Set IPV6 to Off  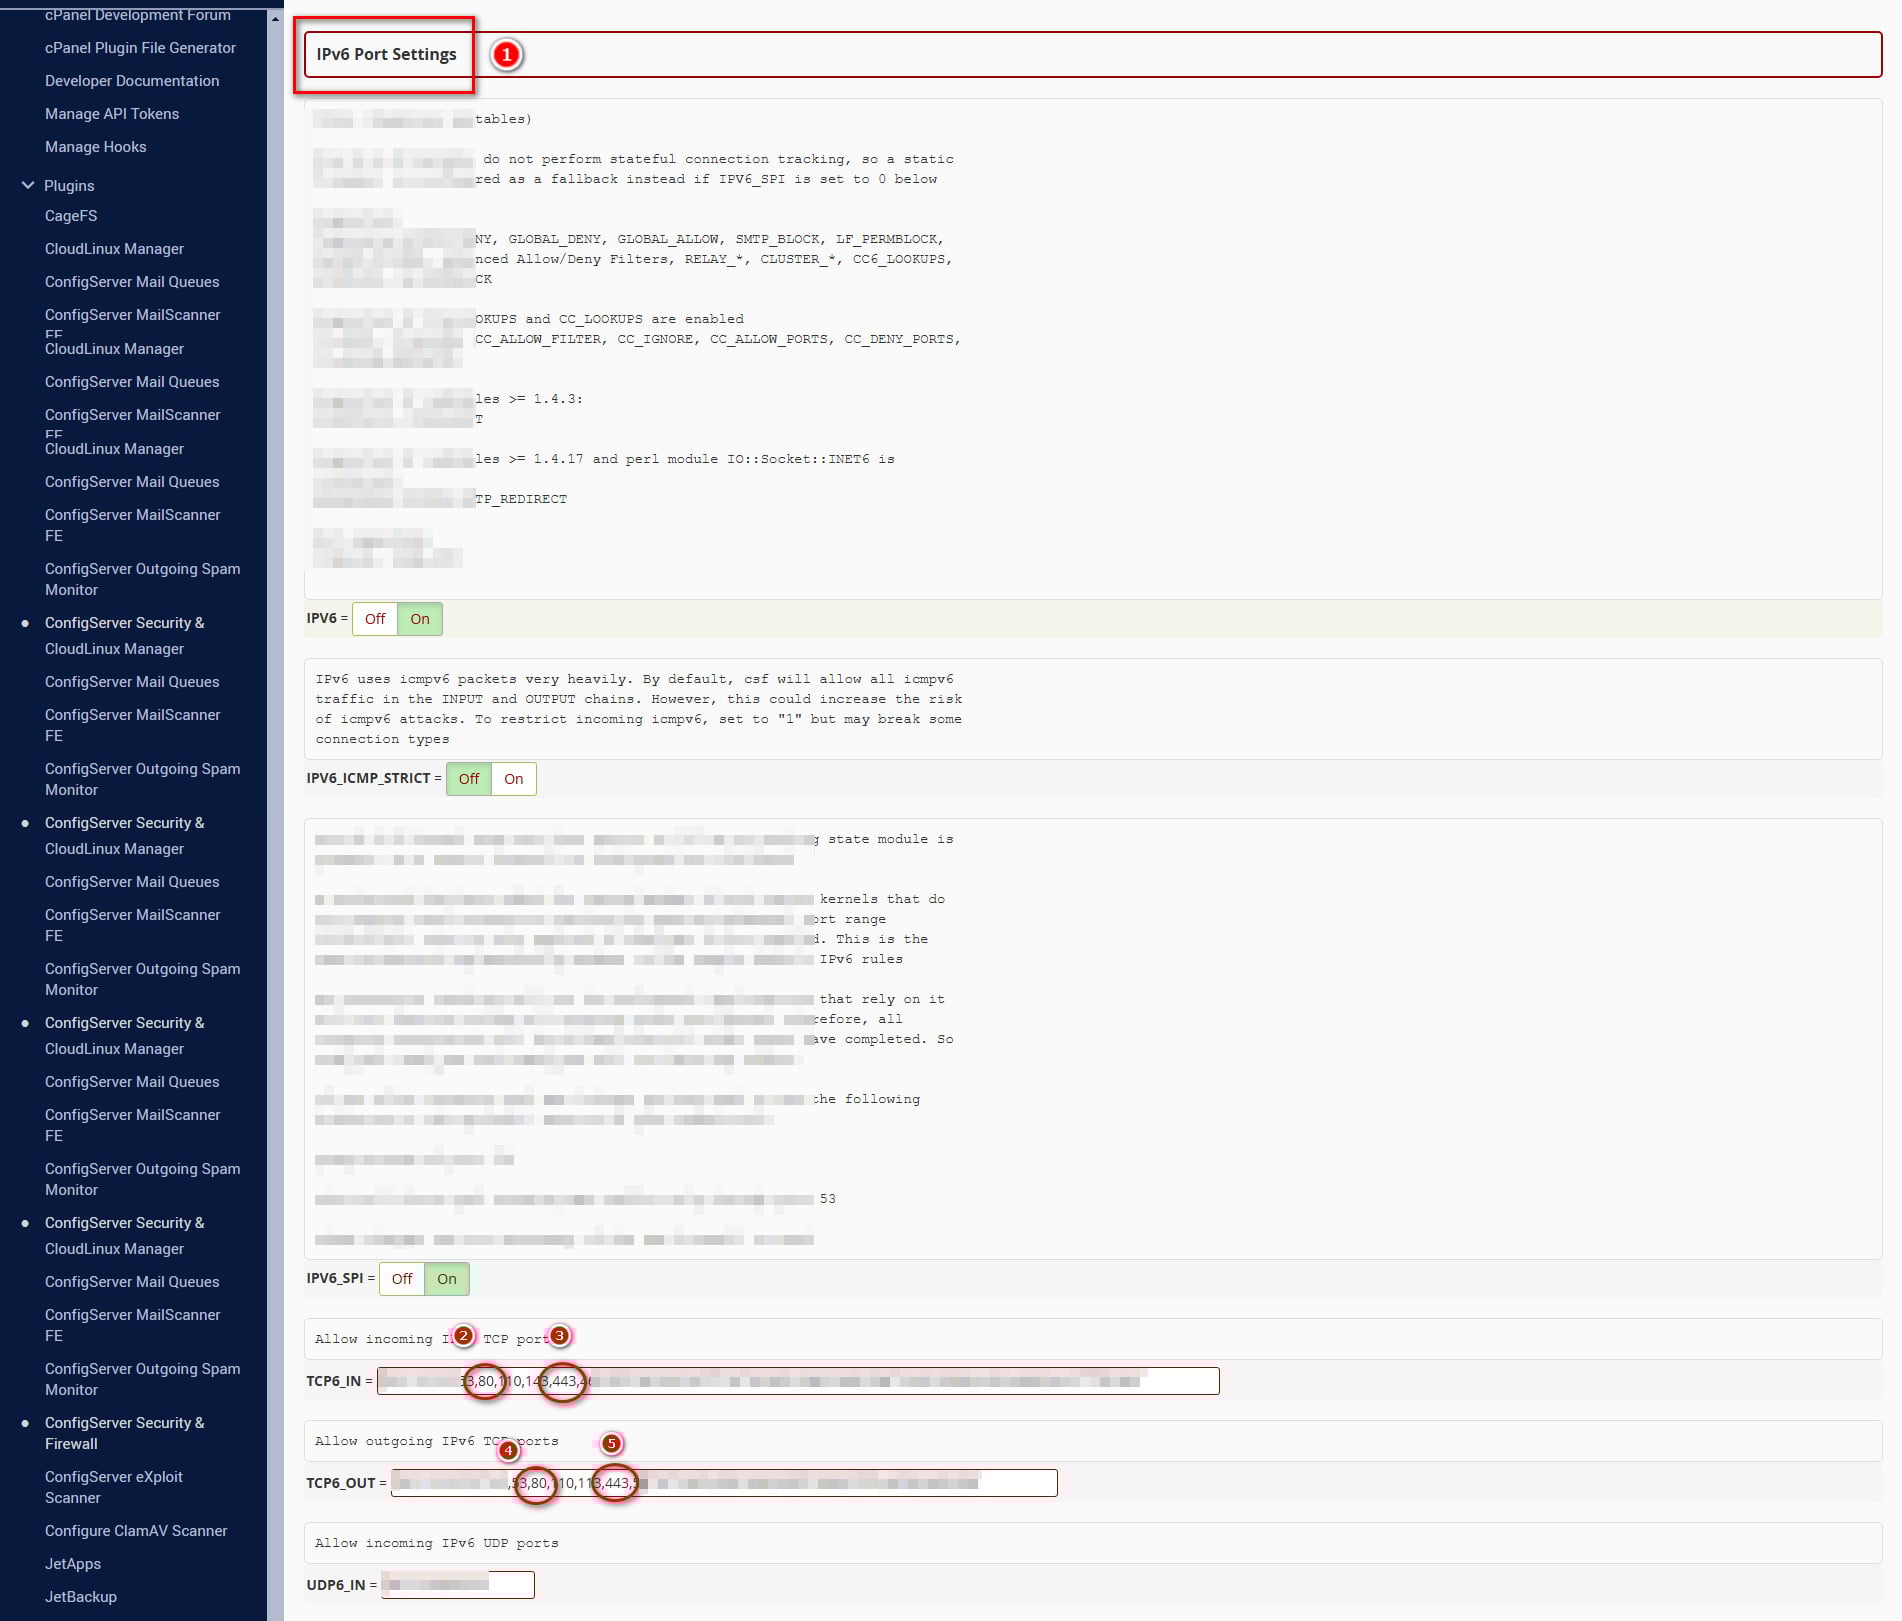click(375, 619)
